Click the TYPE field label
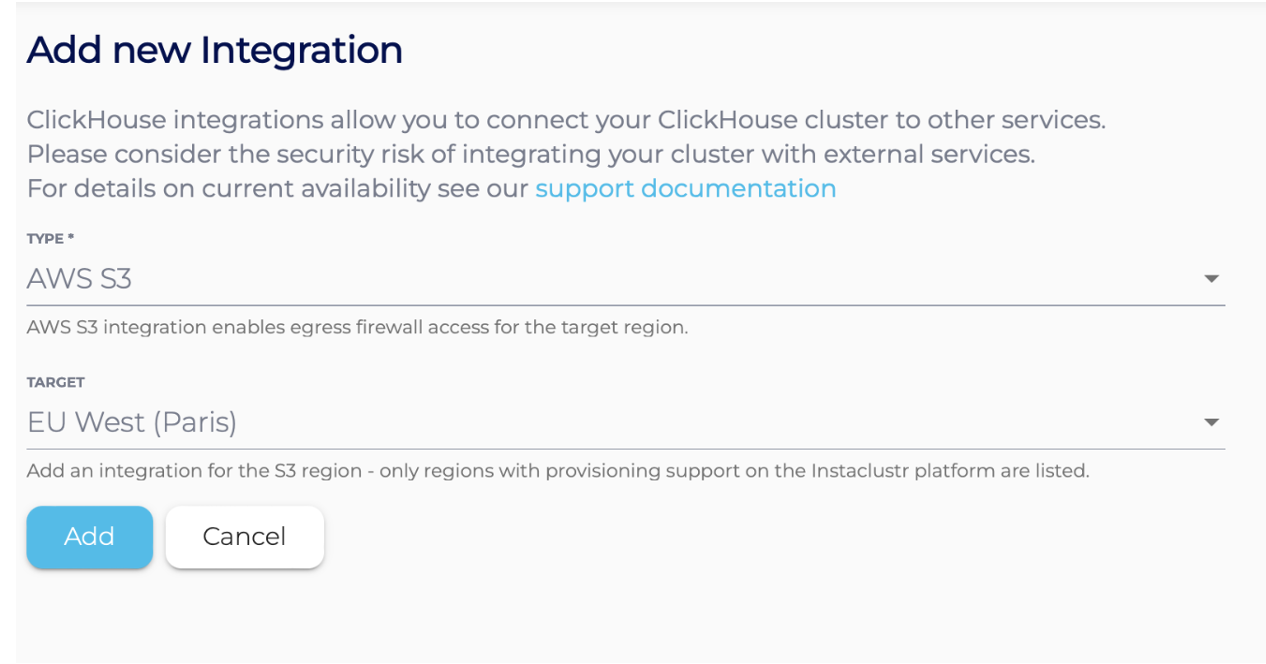This screenshot has width=1266, height=664. (x=45, y=239)
